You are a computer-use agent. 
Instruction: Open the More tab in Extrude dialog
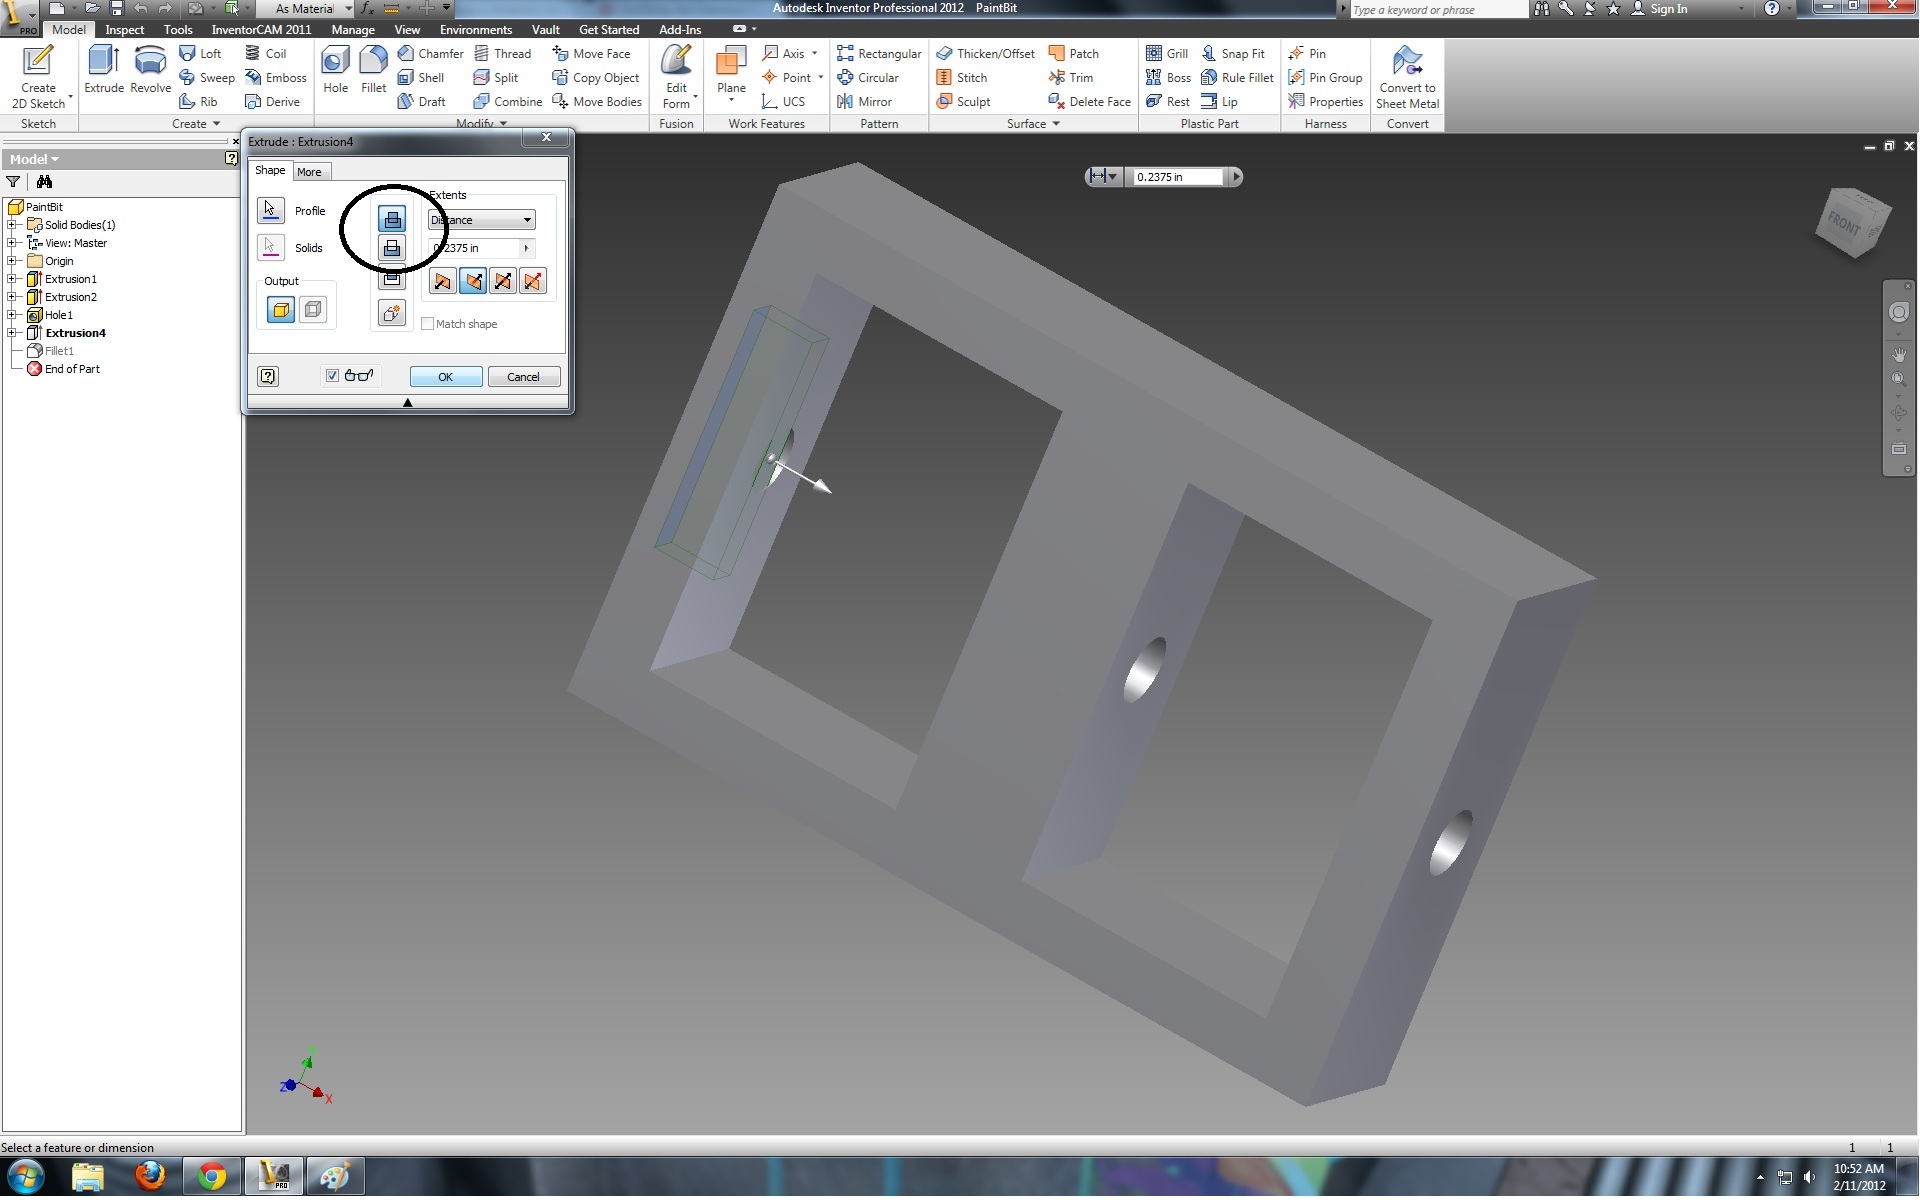pos(309,172)
